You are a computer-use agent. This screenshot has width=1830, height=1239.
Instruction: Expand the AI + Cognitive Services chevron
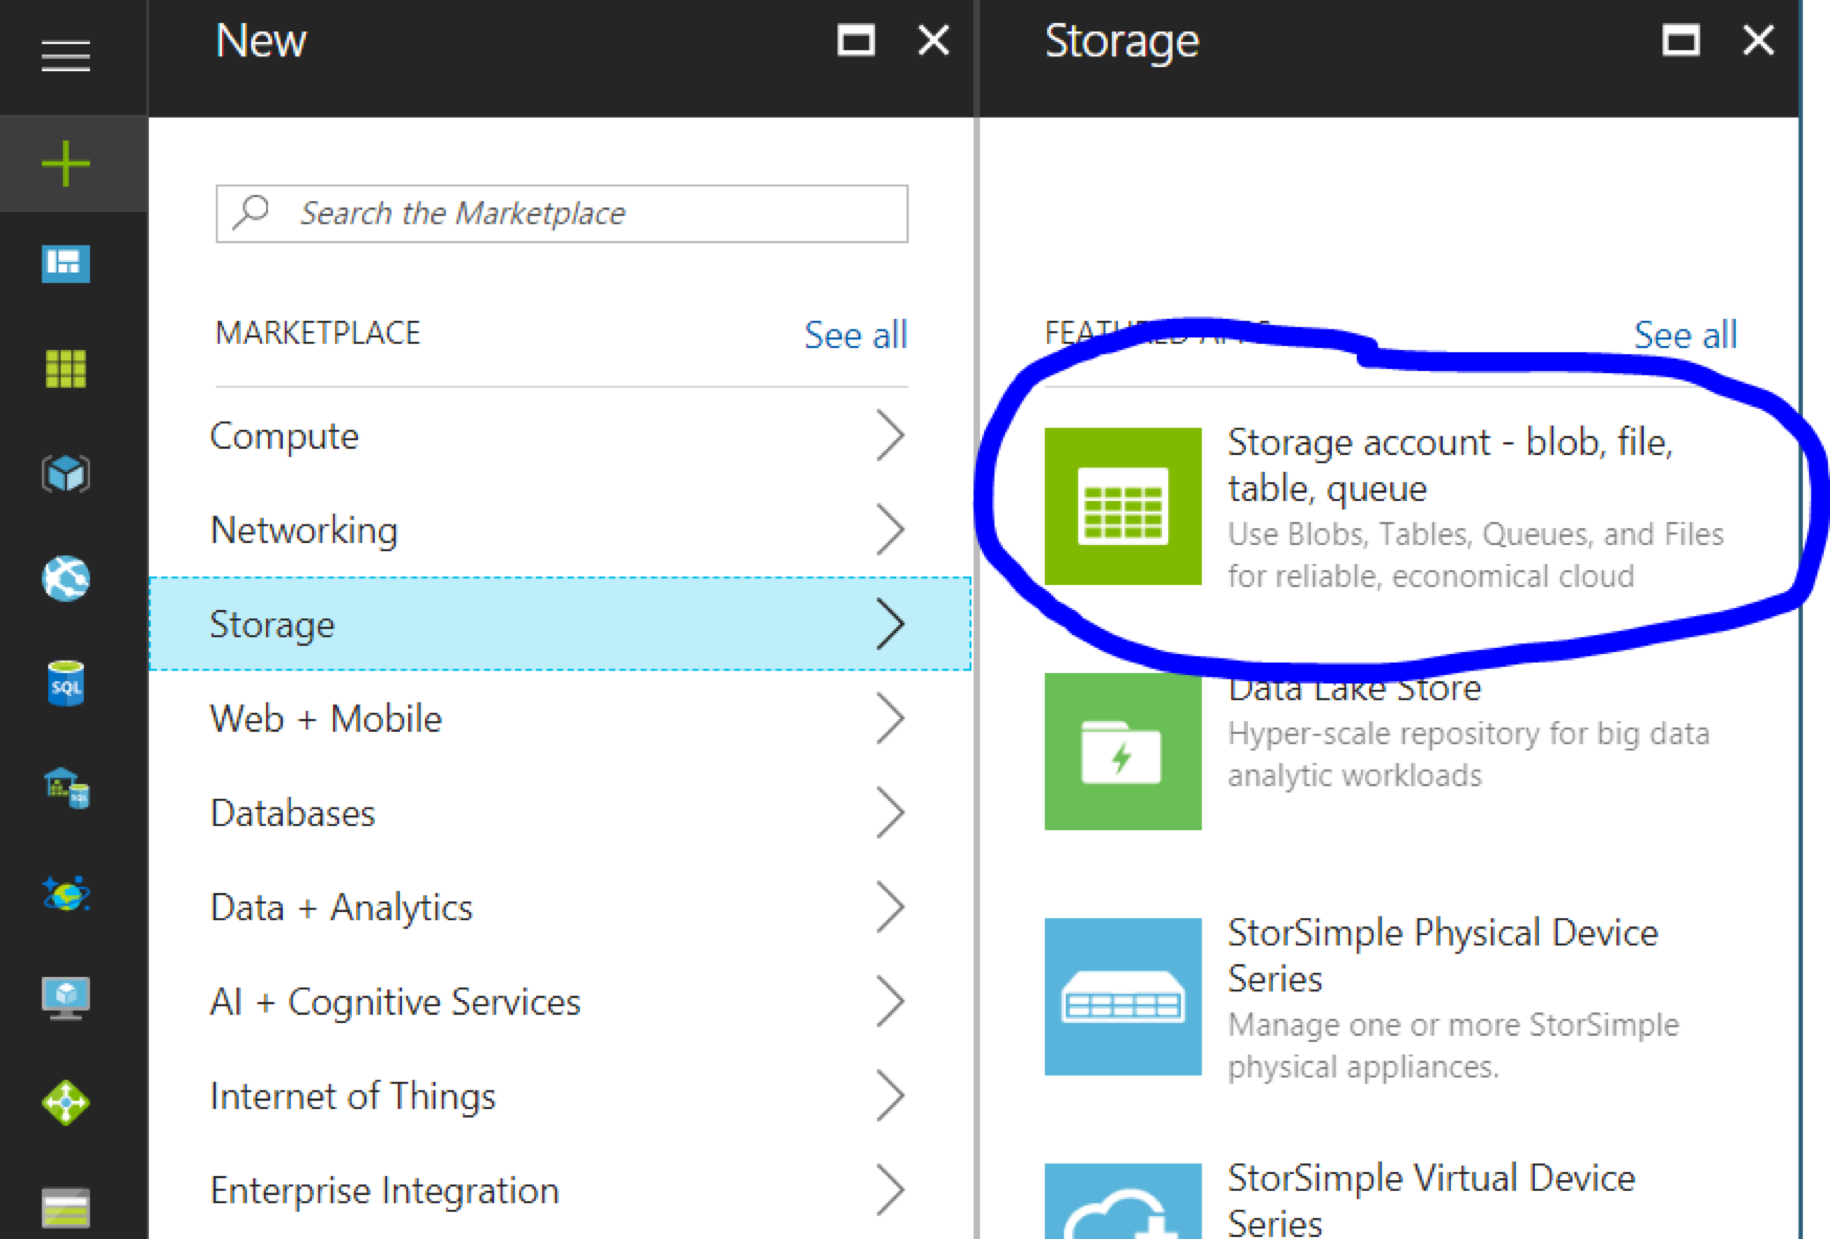click(x=890, y=1002)
